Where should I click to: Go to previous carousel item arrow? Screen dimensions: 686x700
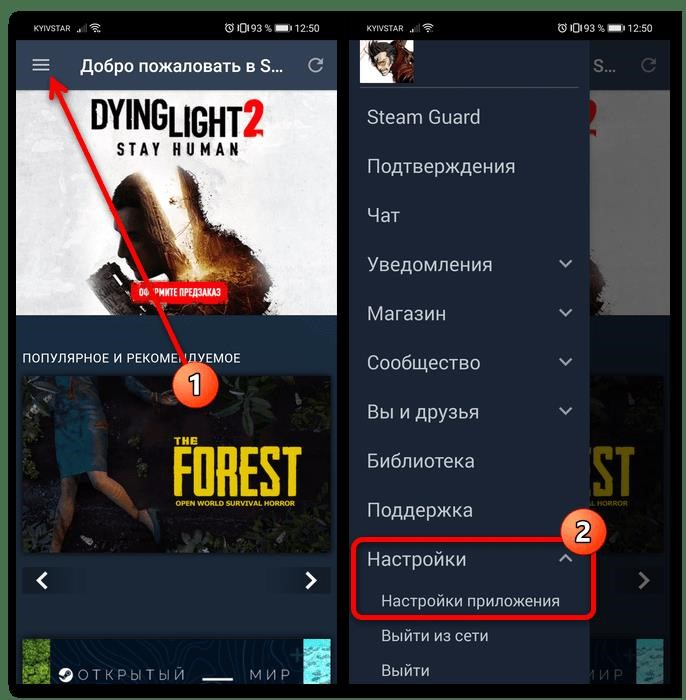(x=42, y=580)
